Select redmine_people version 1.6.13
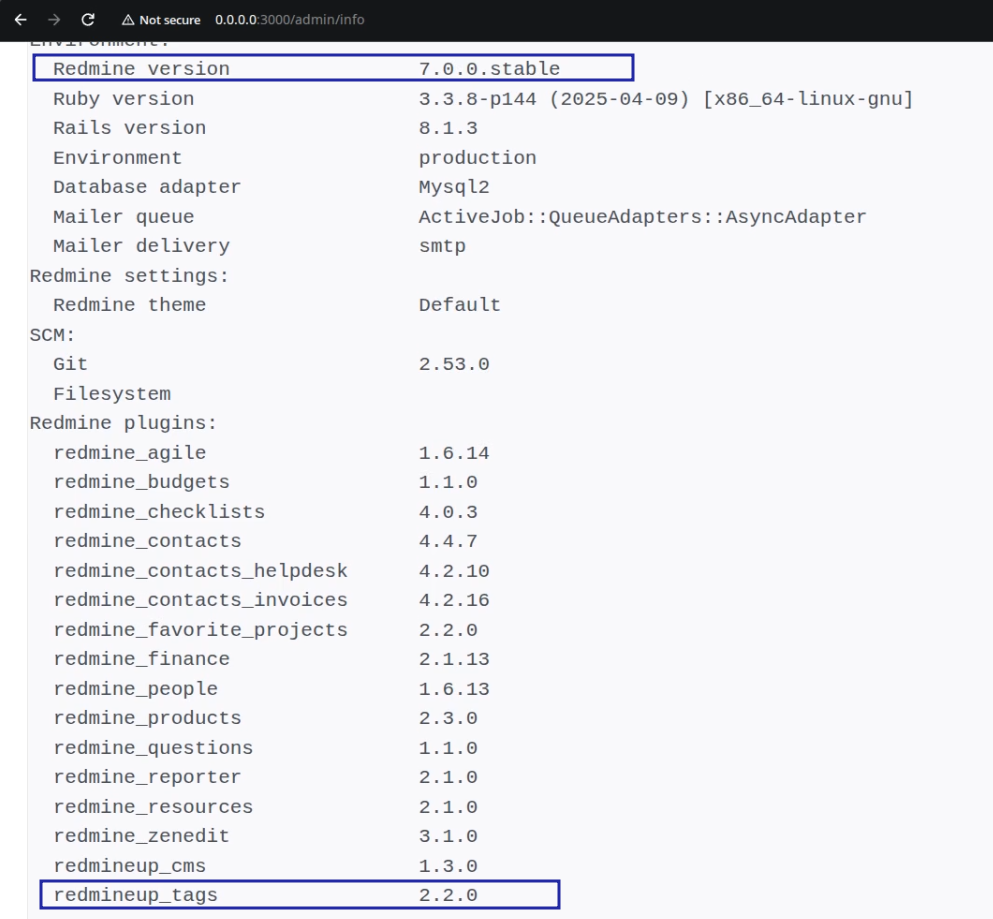The width and height of the screenshot is (993, 919). coord(453,688)
